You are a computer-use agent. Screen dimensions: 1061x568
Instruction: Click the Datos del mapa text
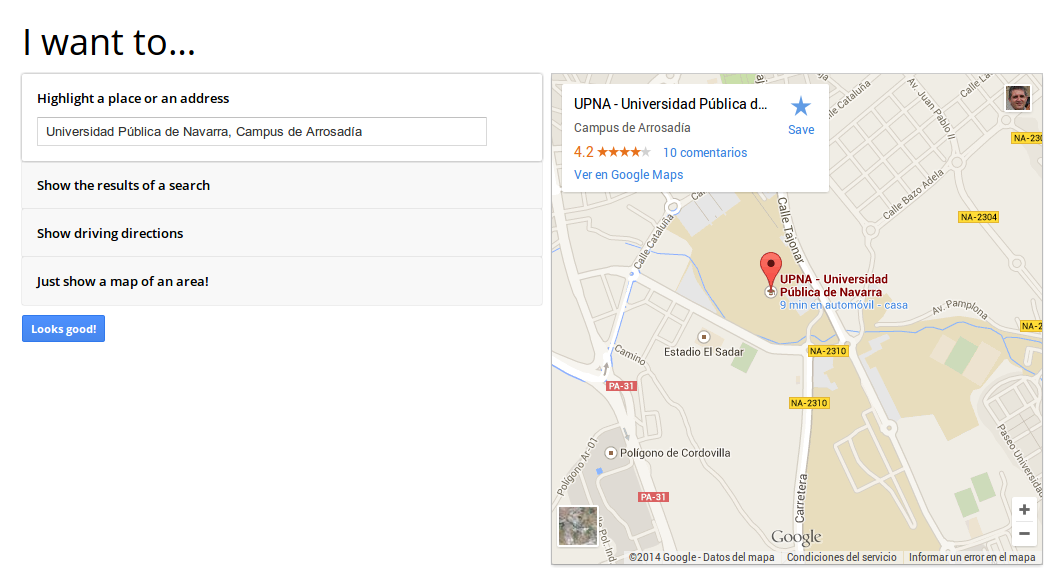pos(739,557)
